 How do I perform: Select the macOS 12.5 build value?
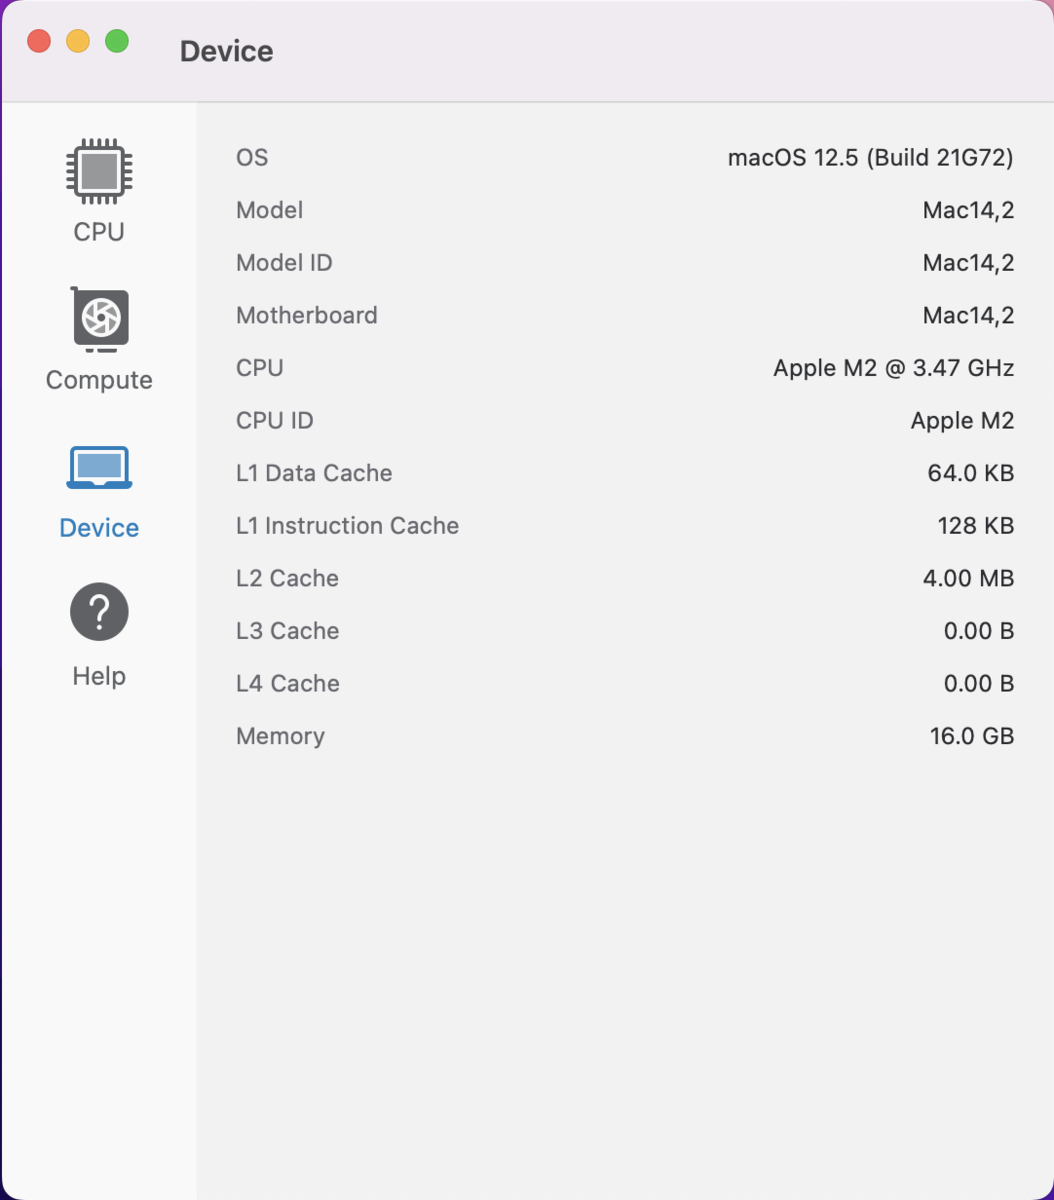click(870, 158)
